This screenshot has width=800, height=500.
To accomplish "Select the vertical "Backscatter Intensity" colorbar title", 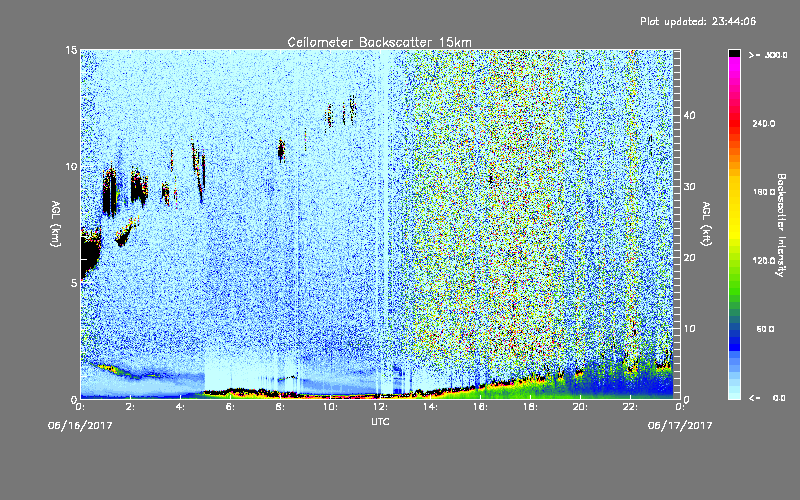I will (781, 226).
